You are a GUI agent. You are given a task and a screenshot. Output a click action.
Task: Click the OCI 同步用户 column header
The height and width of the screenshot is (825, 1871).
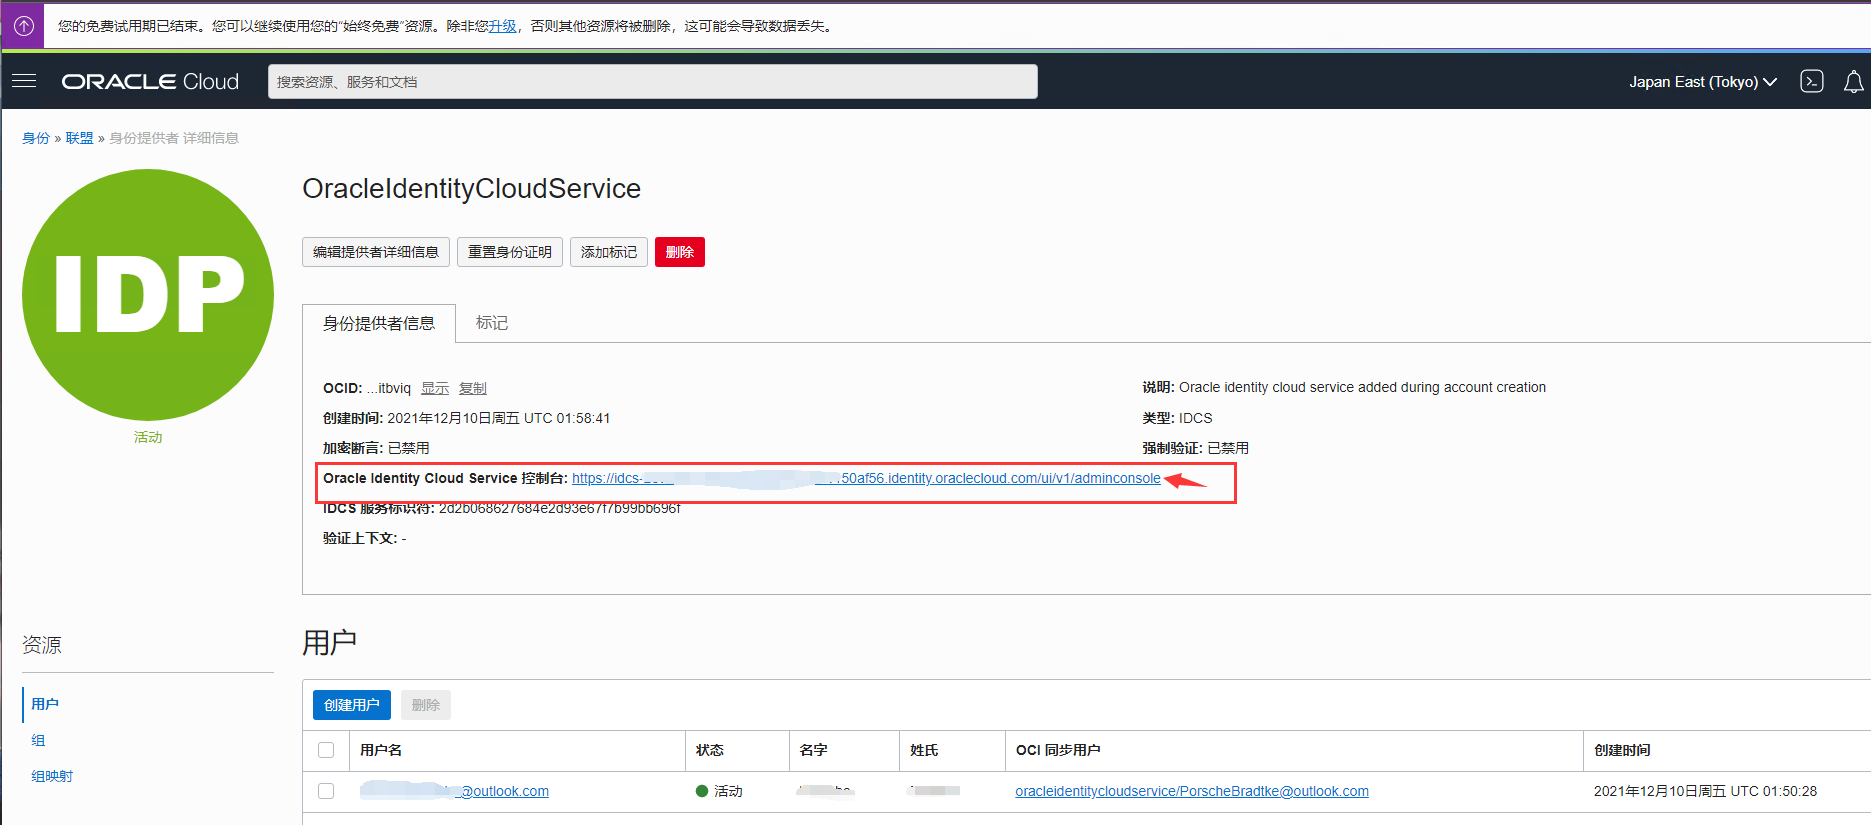pos(1058,750)
